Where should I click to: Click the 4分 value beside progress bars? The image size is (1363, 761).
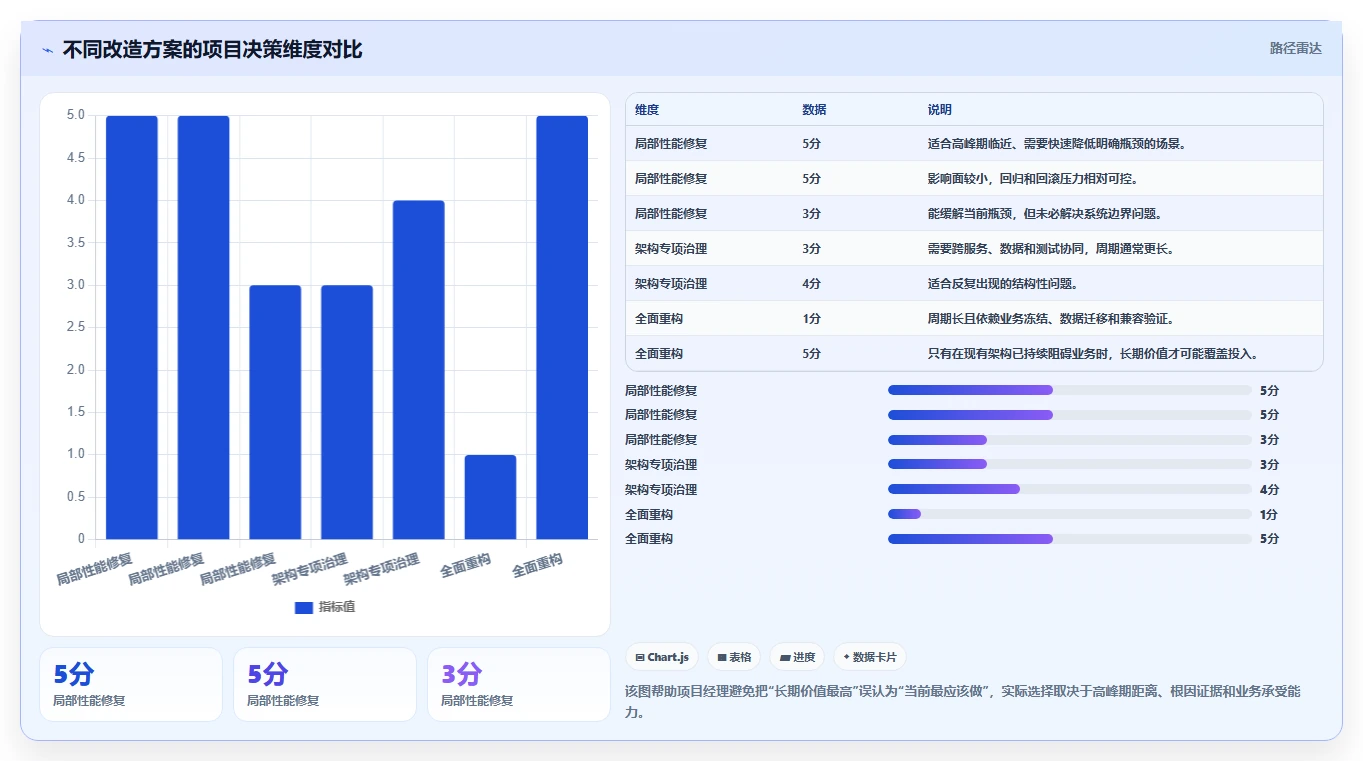click(x=1269, y=490)
